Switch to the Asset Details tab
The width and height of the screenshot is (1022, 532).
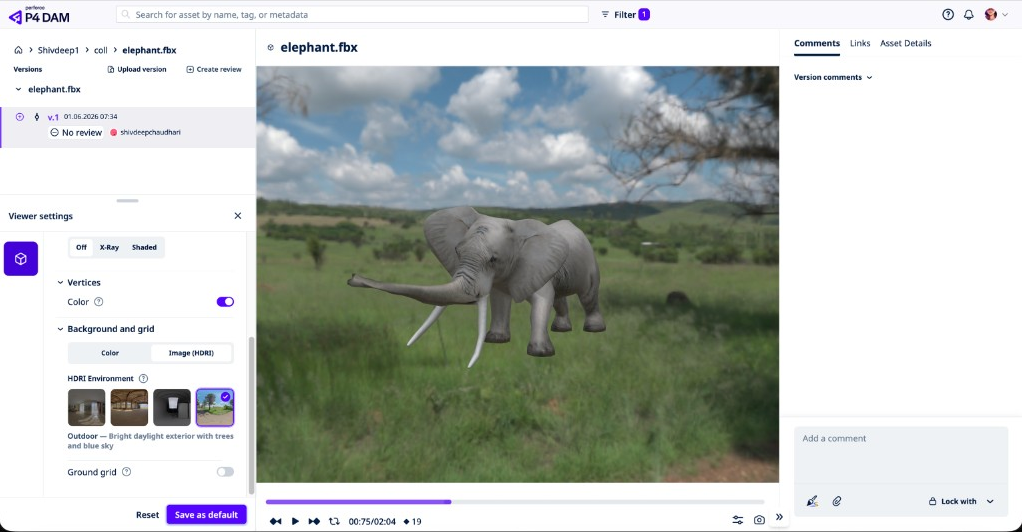(x=905, y=43)
